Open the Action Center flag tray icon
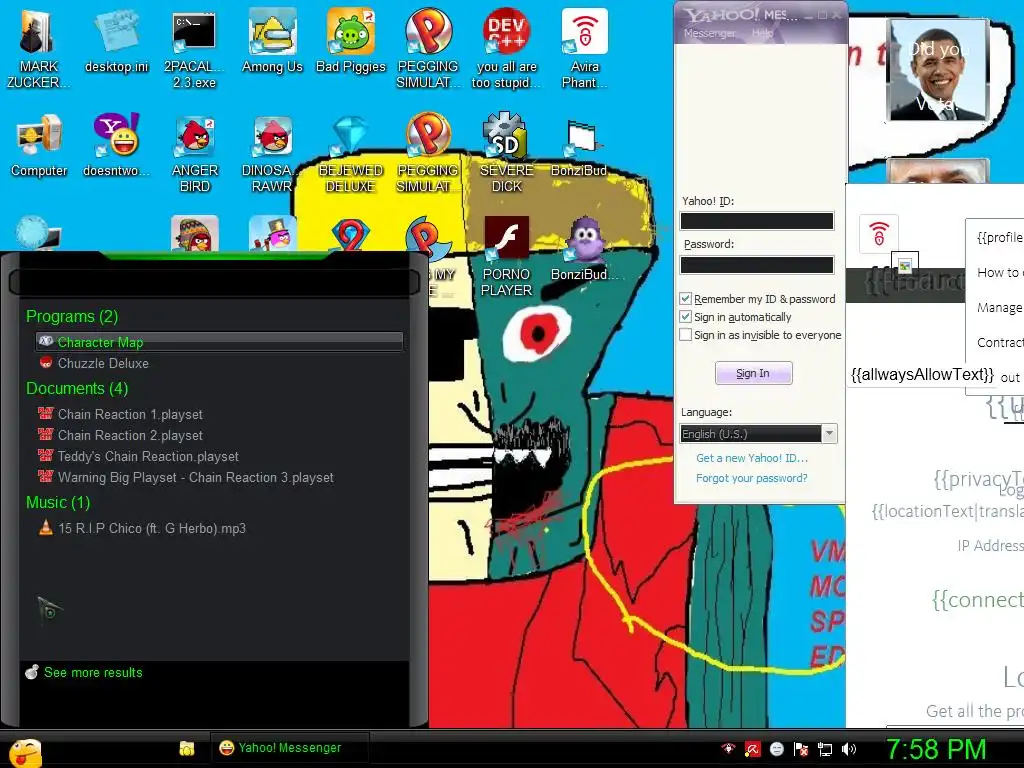This screenshot has height=768, width=1024. tap(801, 748)
